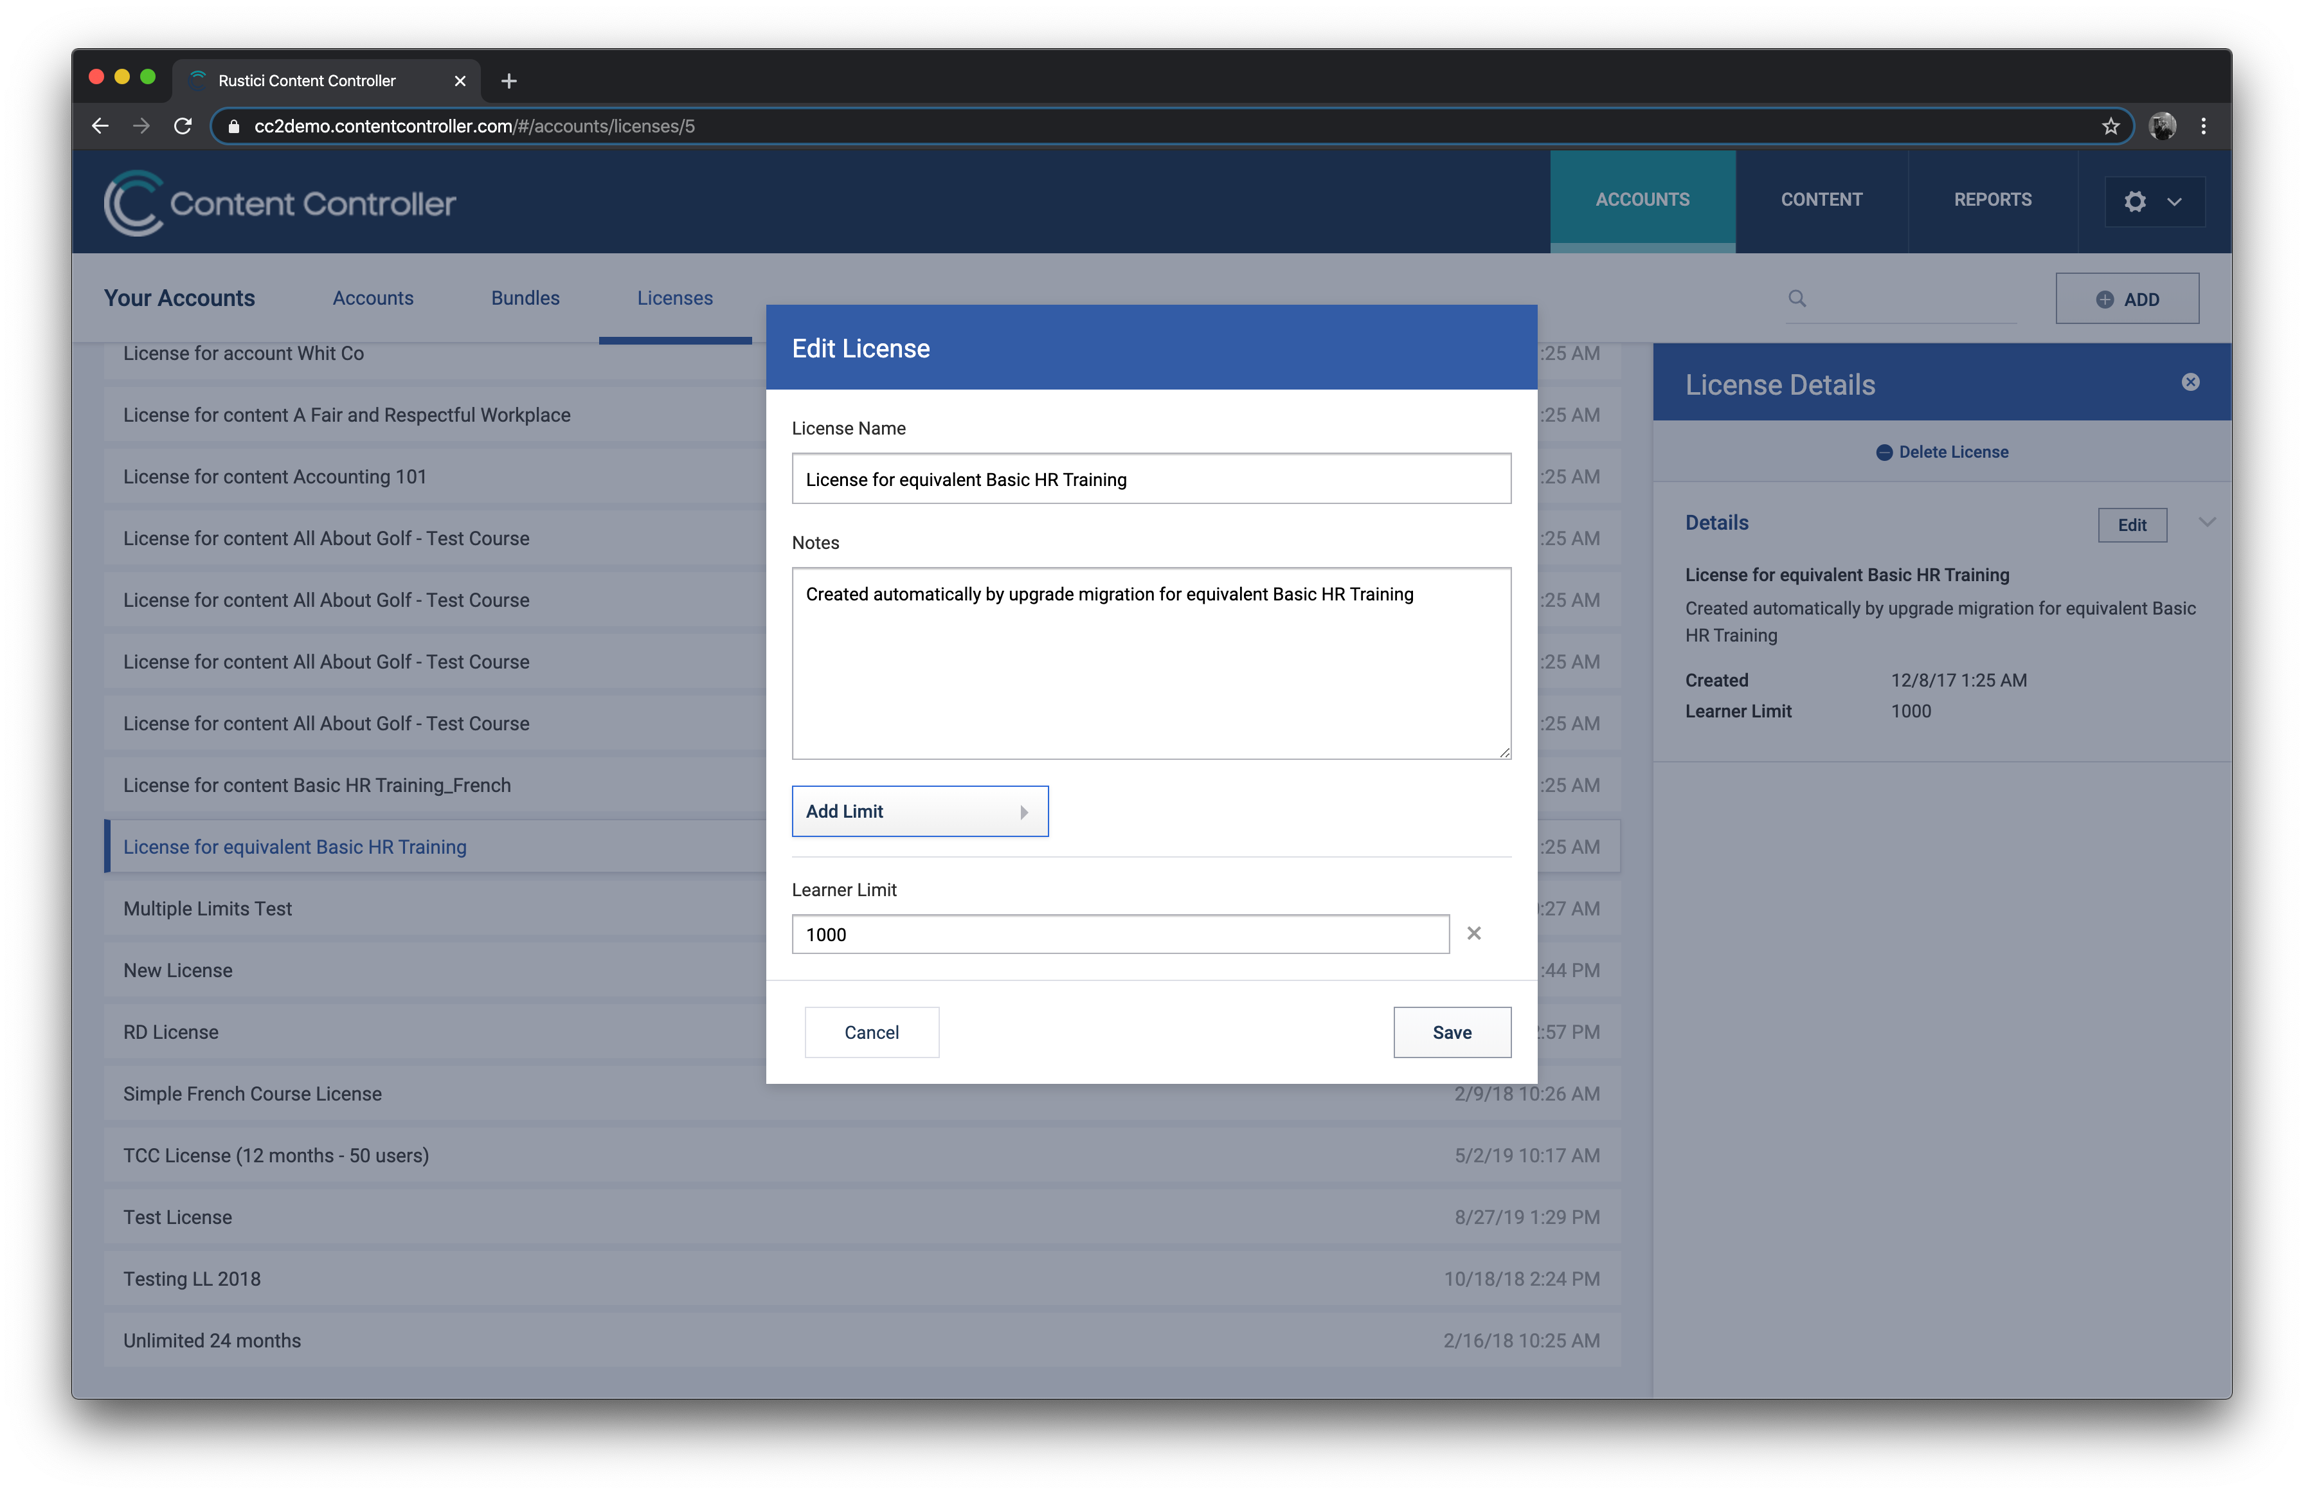This screenshot has height=1494, width=2304.
Task: Open the settings gear dropdown
Action: [2153, 201]
